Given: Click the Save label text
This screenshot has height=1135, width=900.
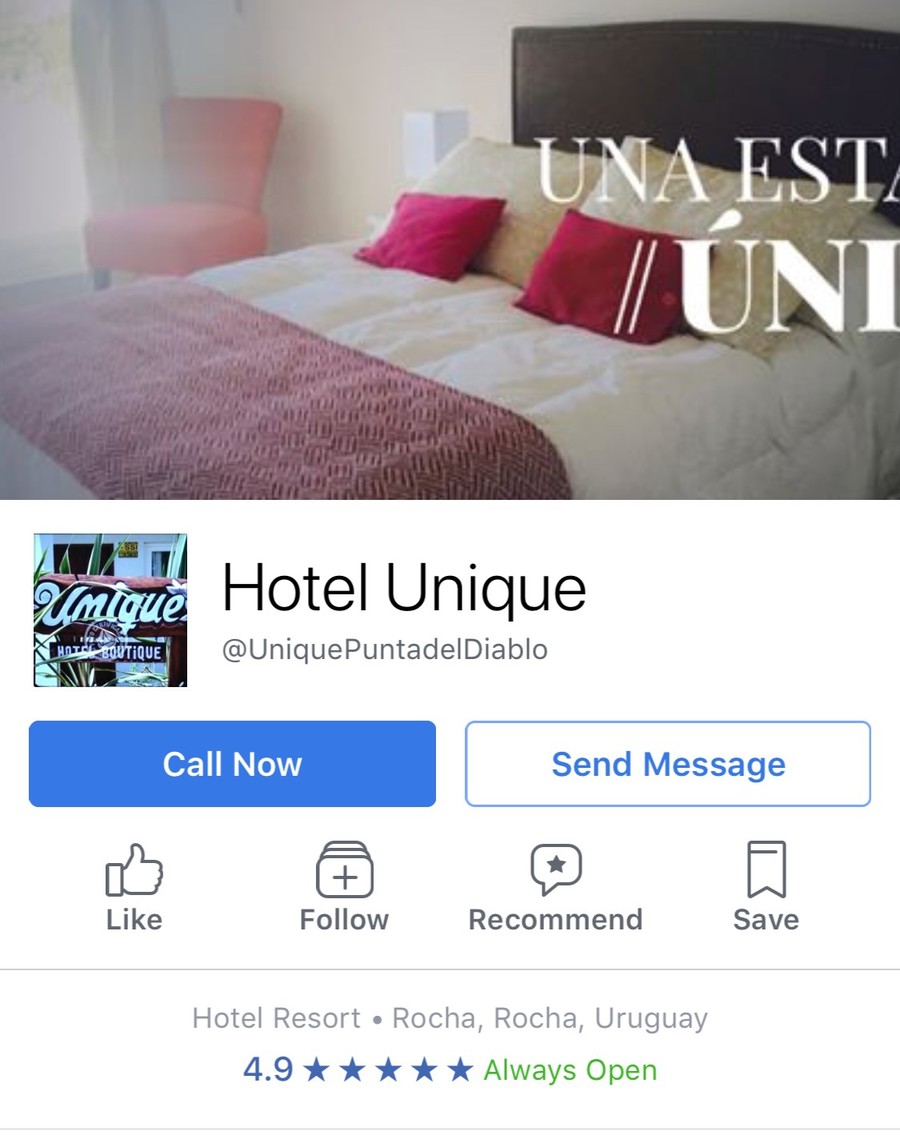Looking at the screenshot, I should [766, 920].
